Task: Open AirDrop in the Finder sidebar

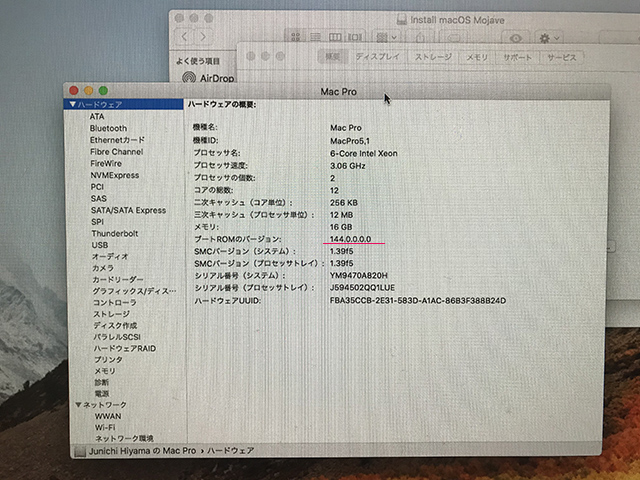Action: coord(208,78)
